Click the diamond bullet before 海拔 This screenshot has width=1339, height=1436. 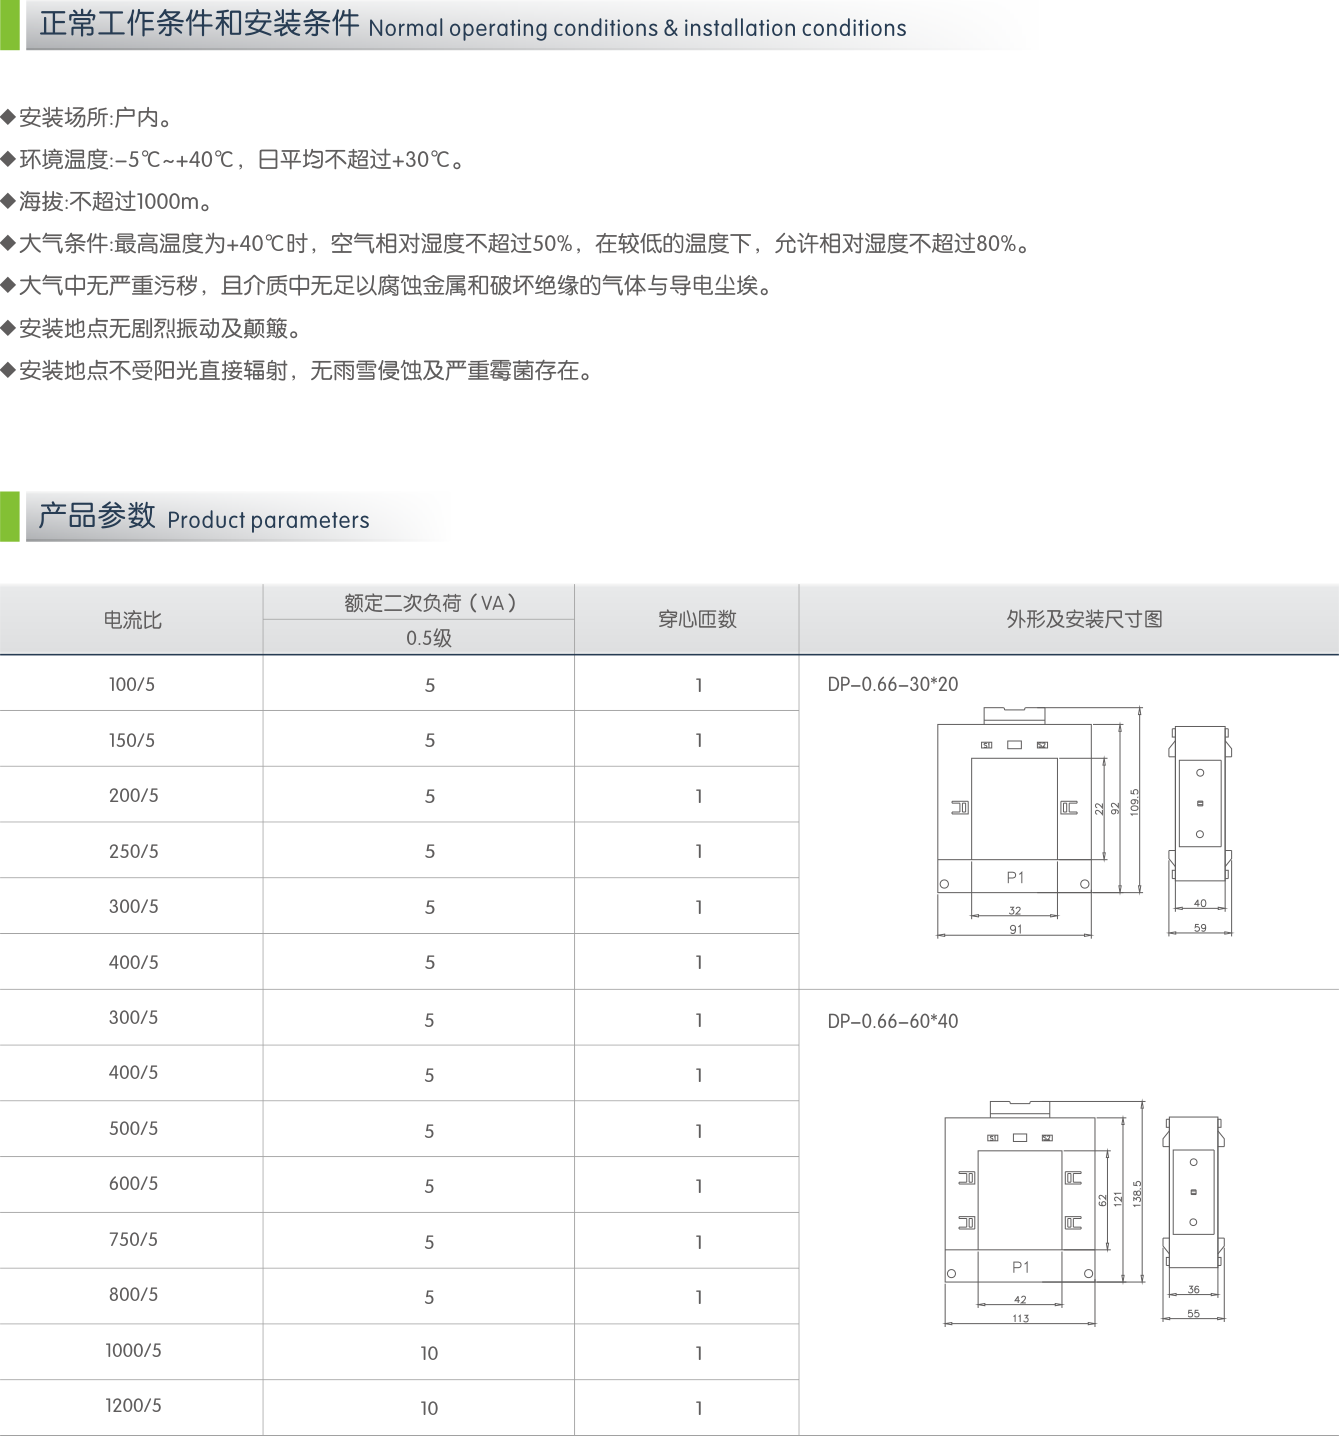9,201
